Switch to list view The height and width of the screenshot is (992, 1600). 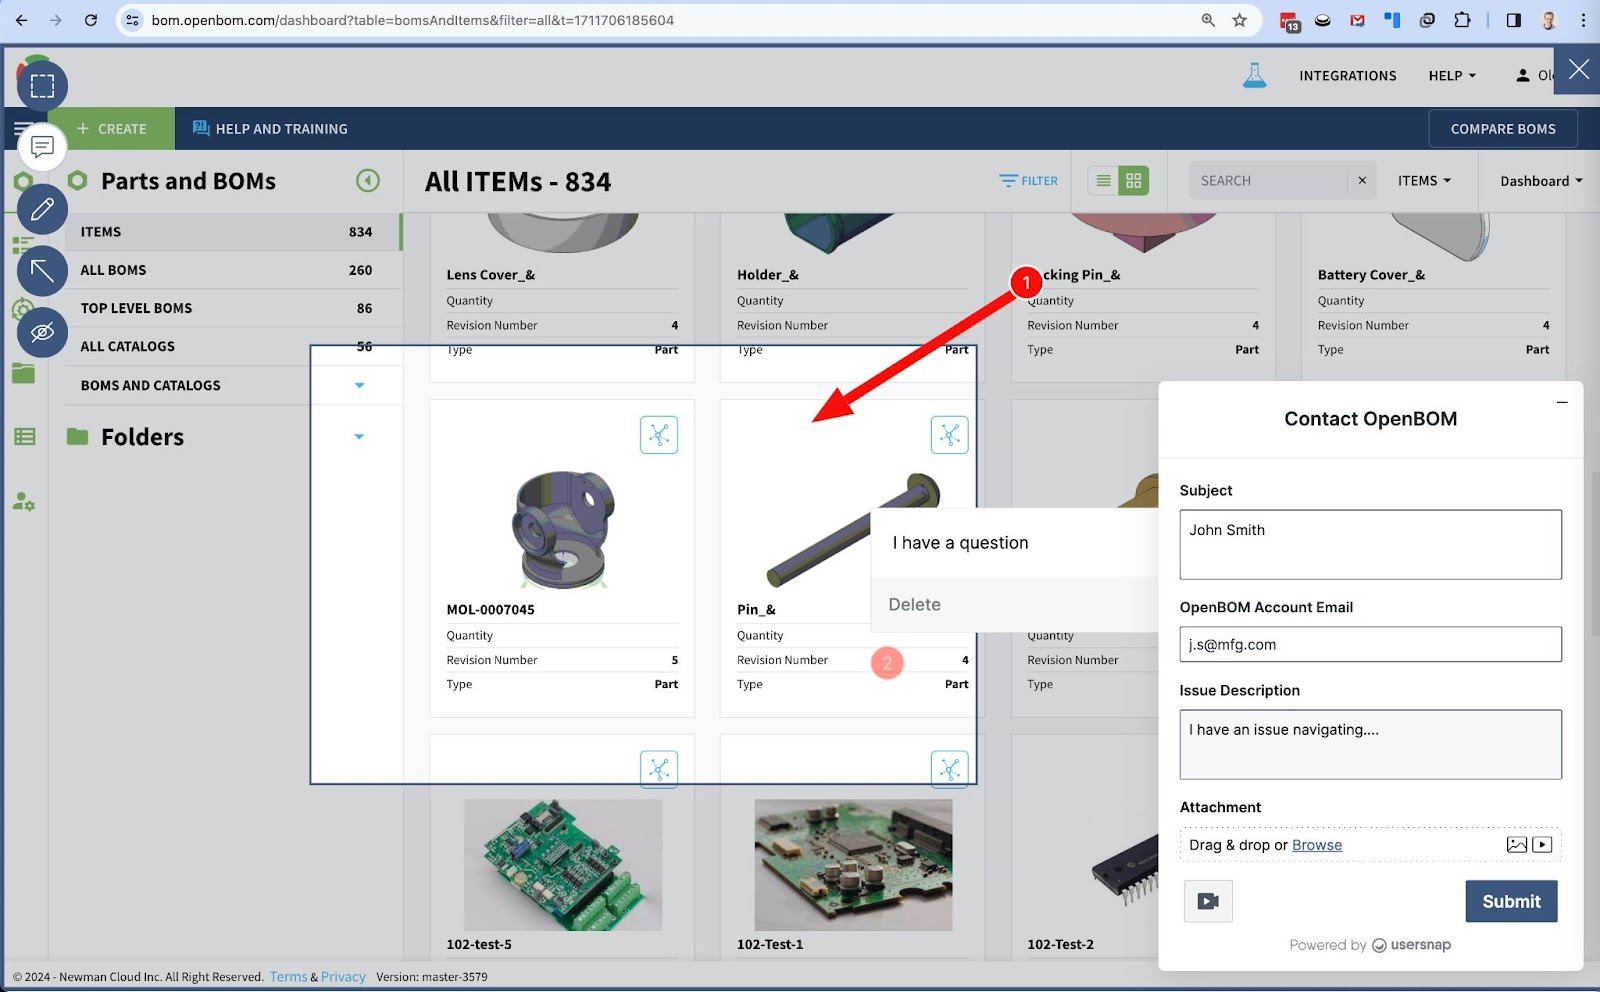click(1103, 181)
